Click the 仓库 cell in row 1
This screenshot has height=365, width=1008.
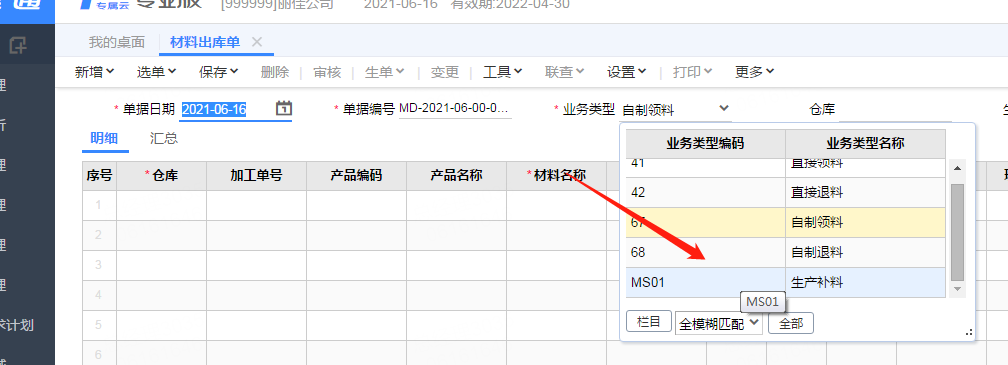161,205
